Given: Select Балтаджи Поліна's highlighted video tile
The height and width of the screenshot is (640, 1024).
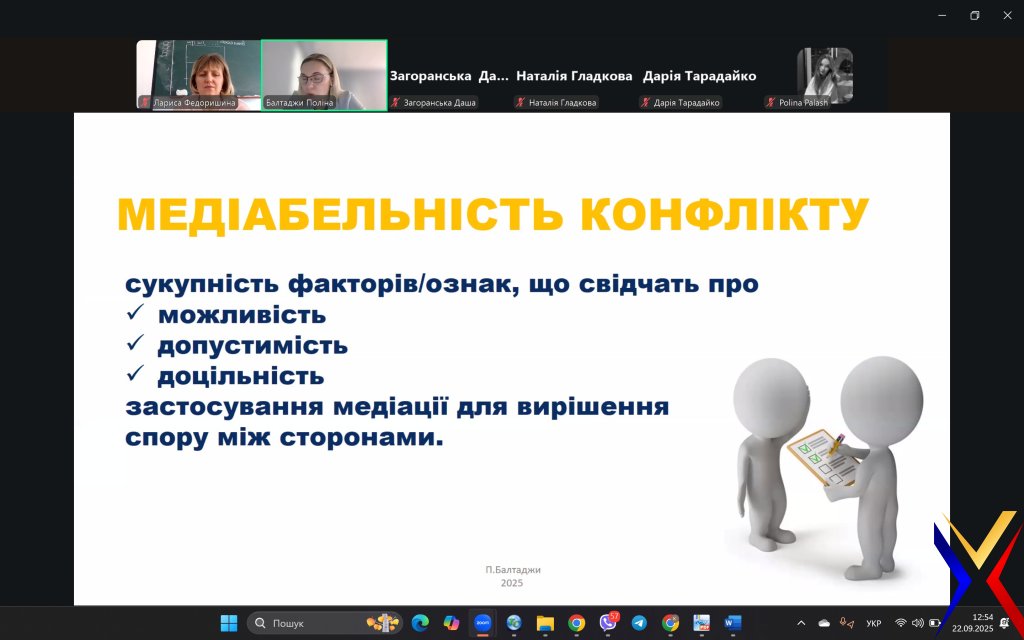Looking at the screenshot, I should pos(324,75).
